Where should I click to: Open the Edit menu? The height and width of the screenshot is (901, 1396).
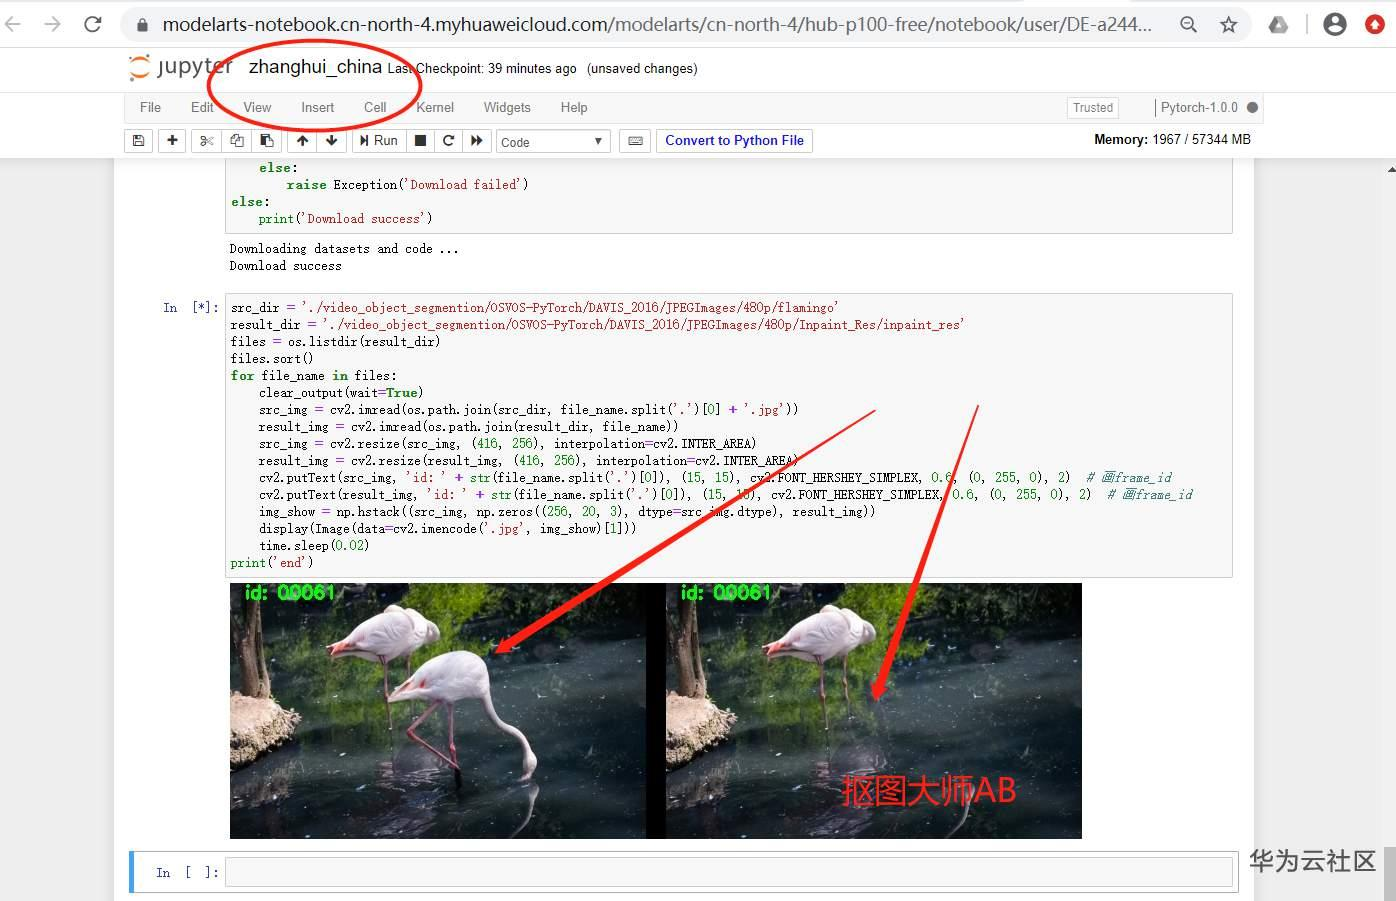[x=202, y=107]
